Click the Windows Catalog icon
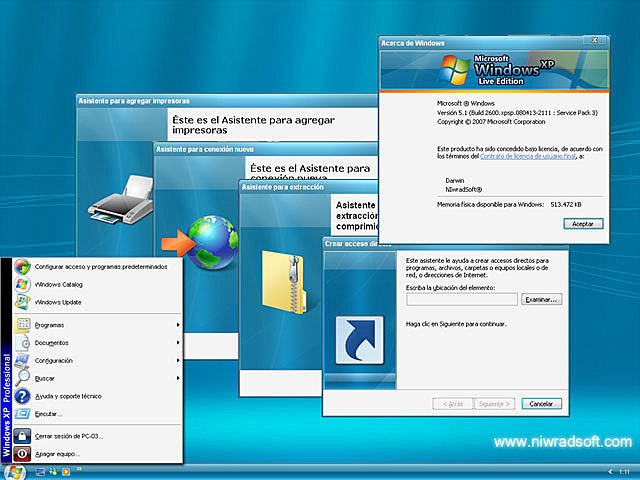Viewport: 640px width, 480px height. (x=22, y=284)
